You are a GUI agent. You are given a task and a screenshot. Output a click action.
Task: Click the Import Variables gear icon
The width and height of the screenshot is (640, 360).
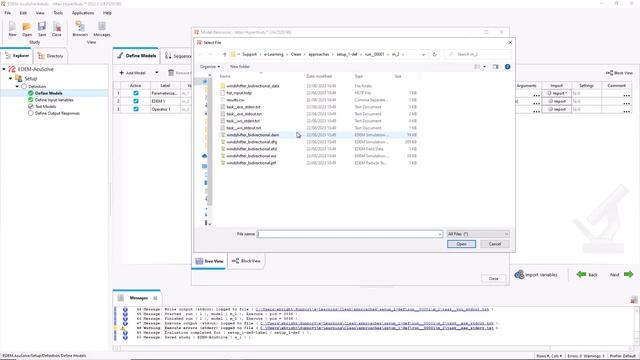click(519, 274)
